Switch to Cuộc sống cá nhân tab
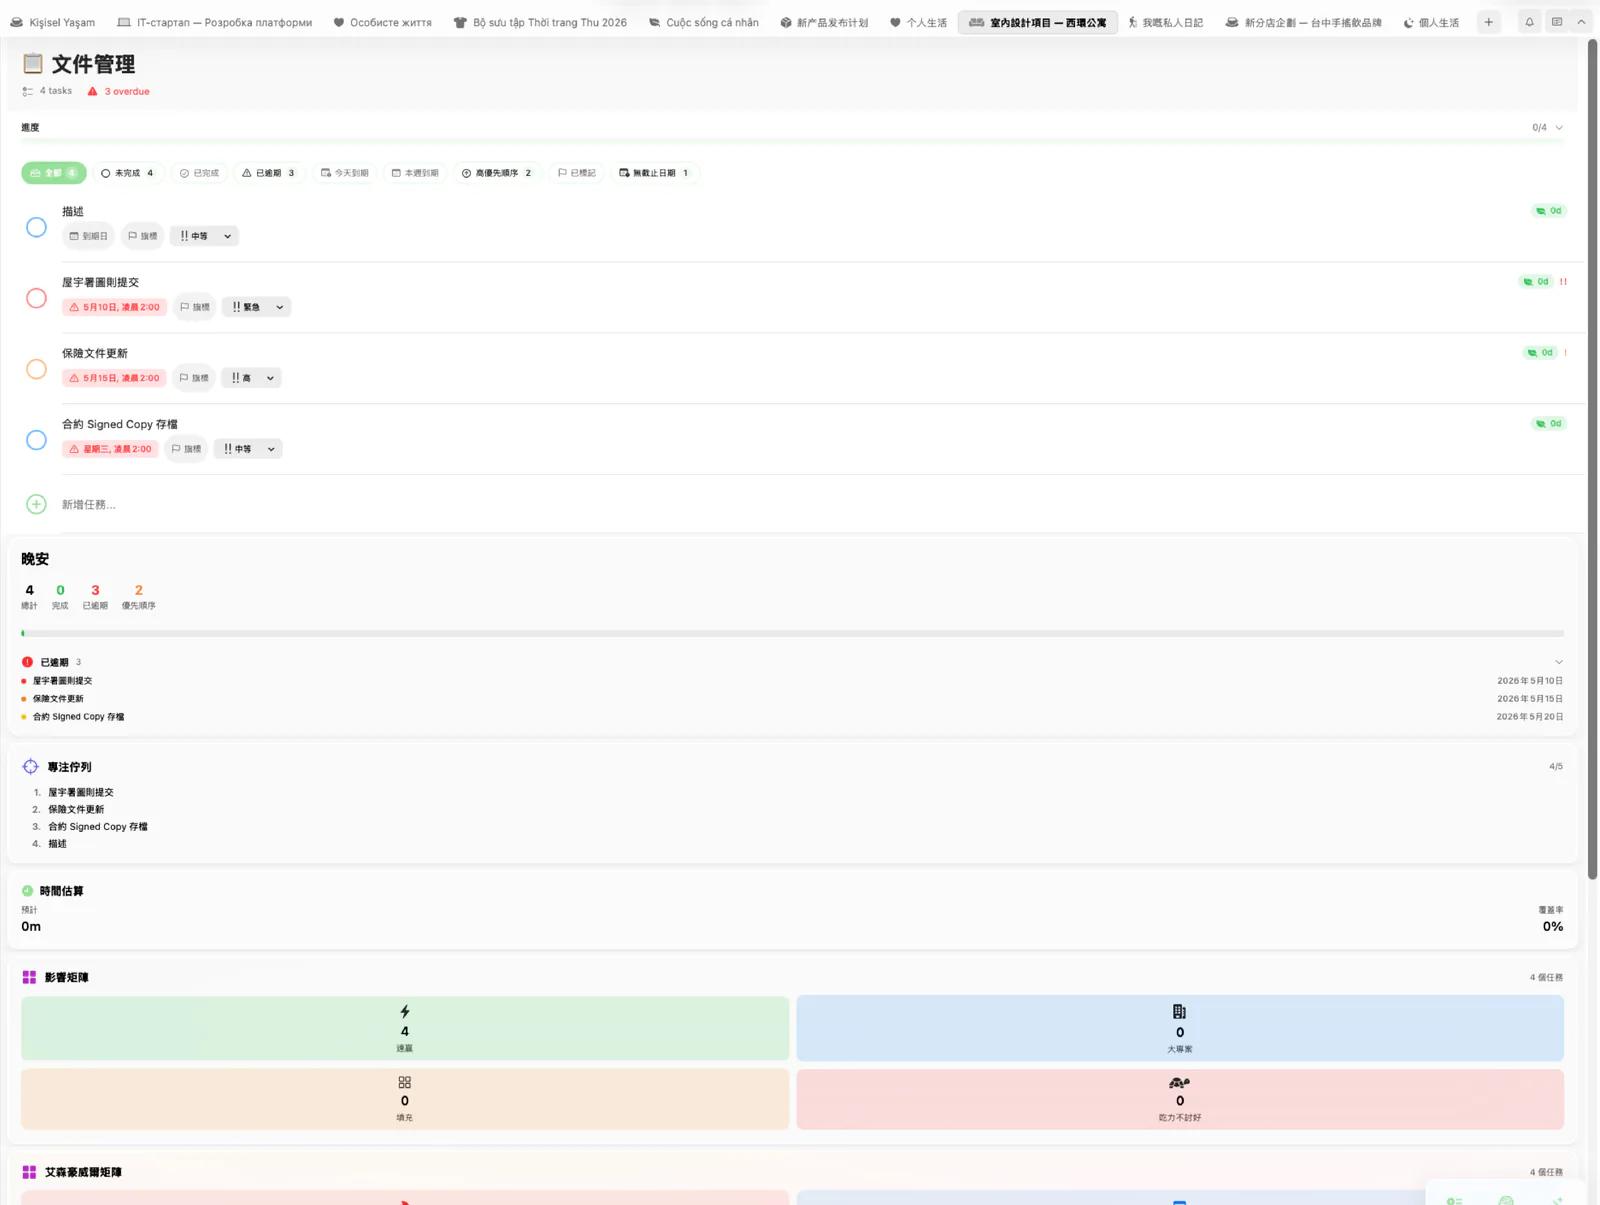1600x1205 pixels. [x=703, y=22]
